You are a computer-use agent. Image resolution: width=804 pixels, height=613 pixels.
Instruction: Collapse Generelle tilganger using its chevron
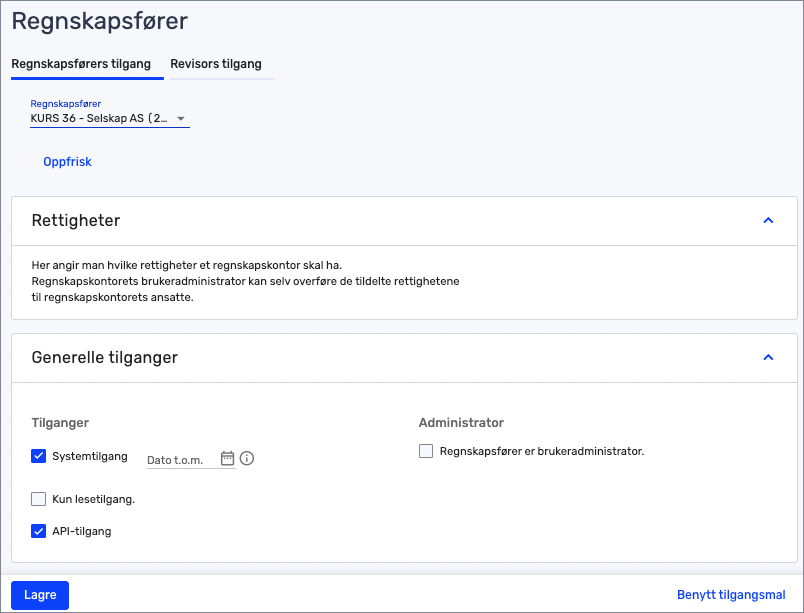(x=768, y=357)
